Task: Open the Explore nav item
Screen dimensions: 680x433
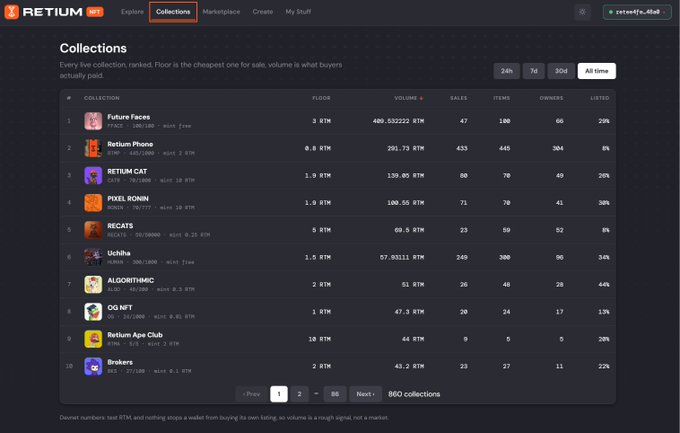Action: tap(132, 12)
